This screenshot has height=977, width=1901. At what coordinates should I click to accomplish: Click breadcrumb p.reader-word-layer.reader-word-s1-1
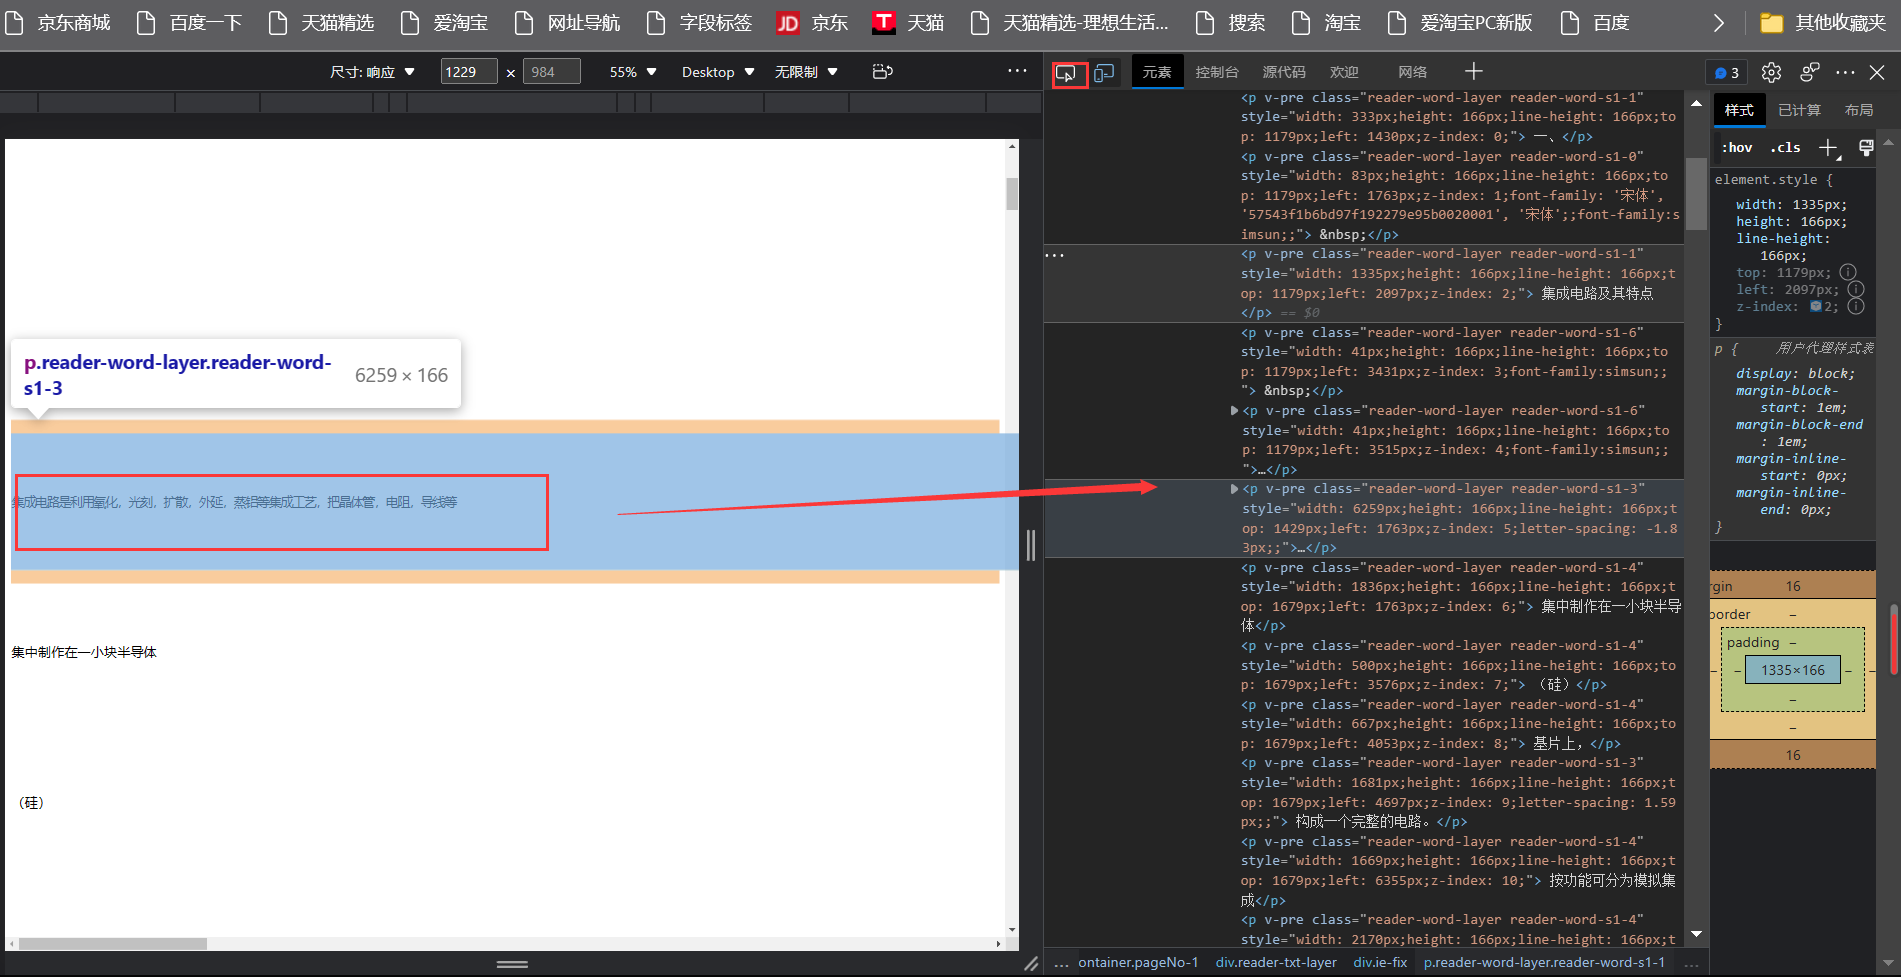[x=1544, y=962]
